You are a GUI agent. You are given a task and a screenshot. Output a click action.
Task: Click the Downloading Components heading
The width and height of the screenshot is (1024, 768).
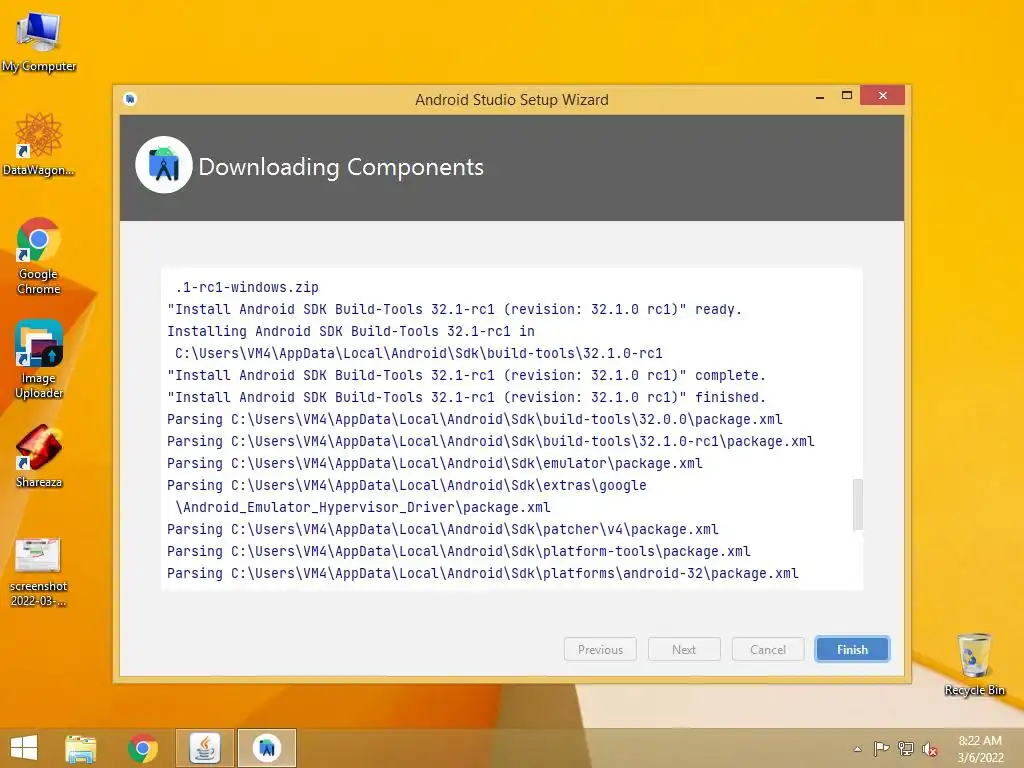[x=341, y=167]
